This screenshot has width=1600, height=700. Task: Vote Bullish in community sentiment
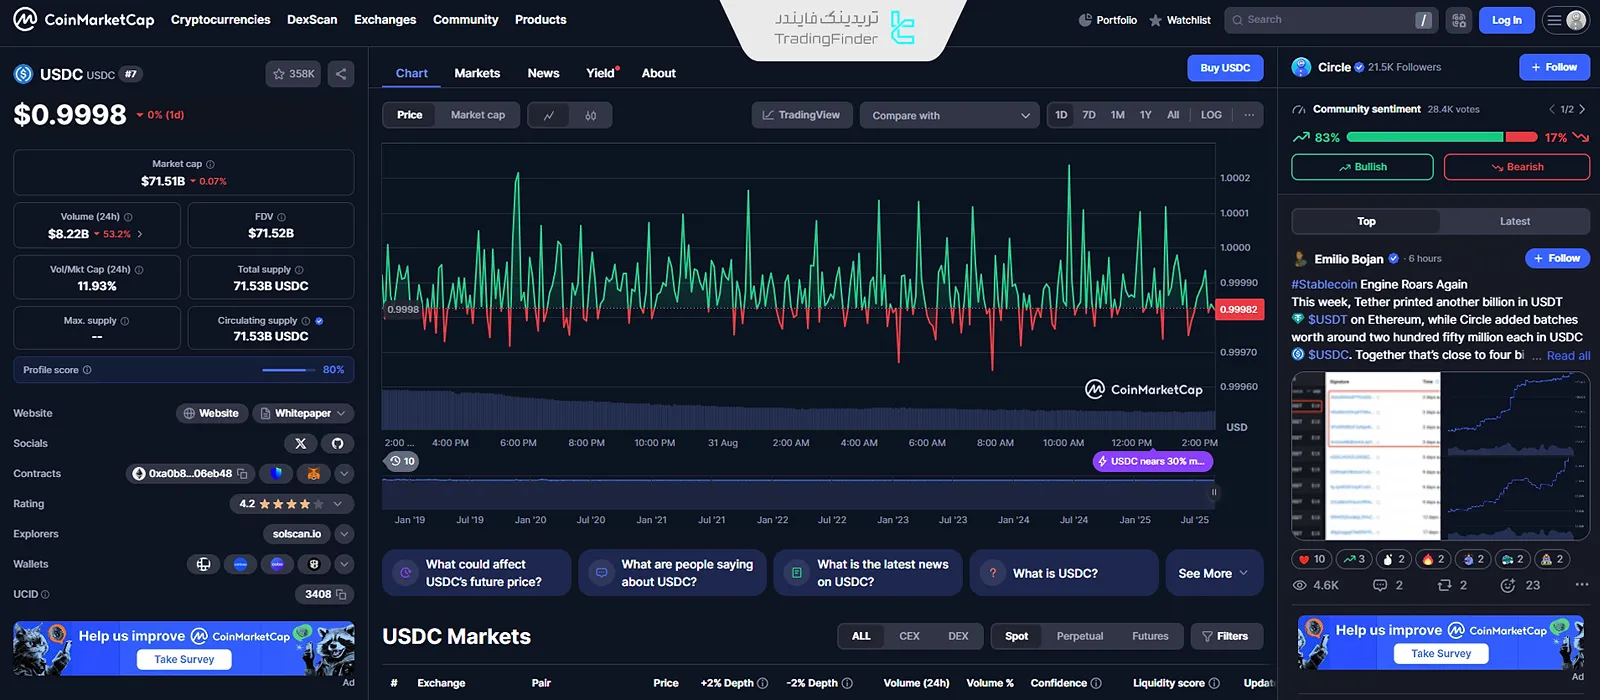pyautogui.click(x=1362, y=167)
